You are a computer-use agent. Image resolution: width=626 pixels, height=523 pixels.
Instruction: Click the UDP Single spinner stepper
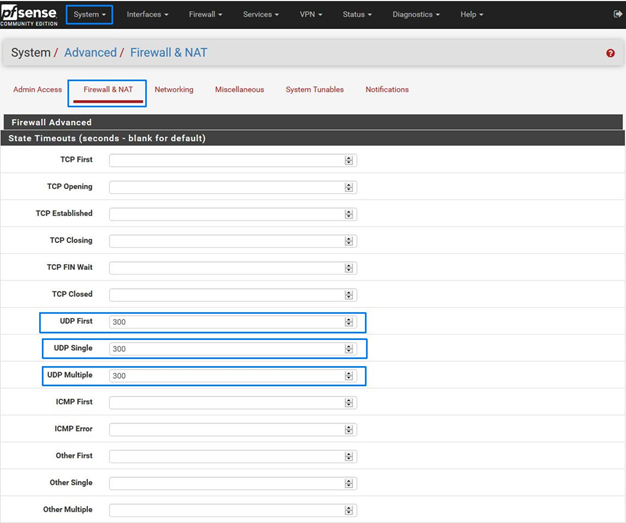349,349
